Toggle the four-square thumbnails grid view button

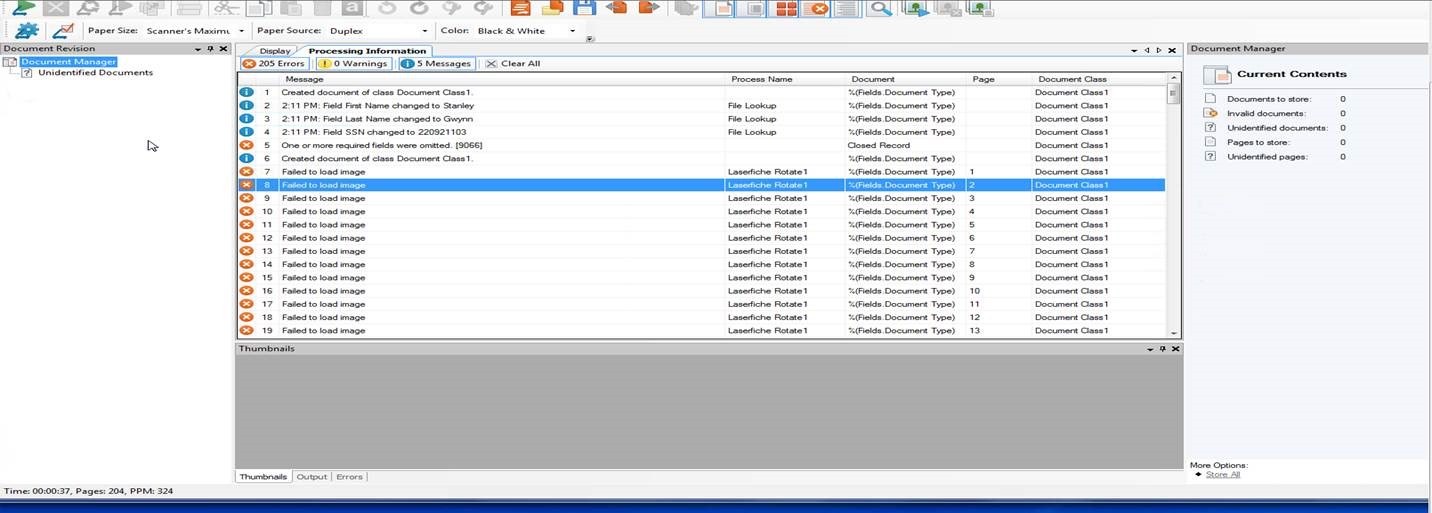click(x=787, y=9)
